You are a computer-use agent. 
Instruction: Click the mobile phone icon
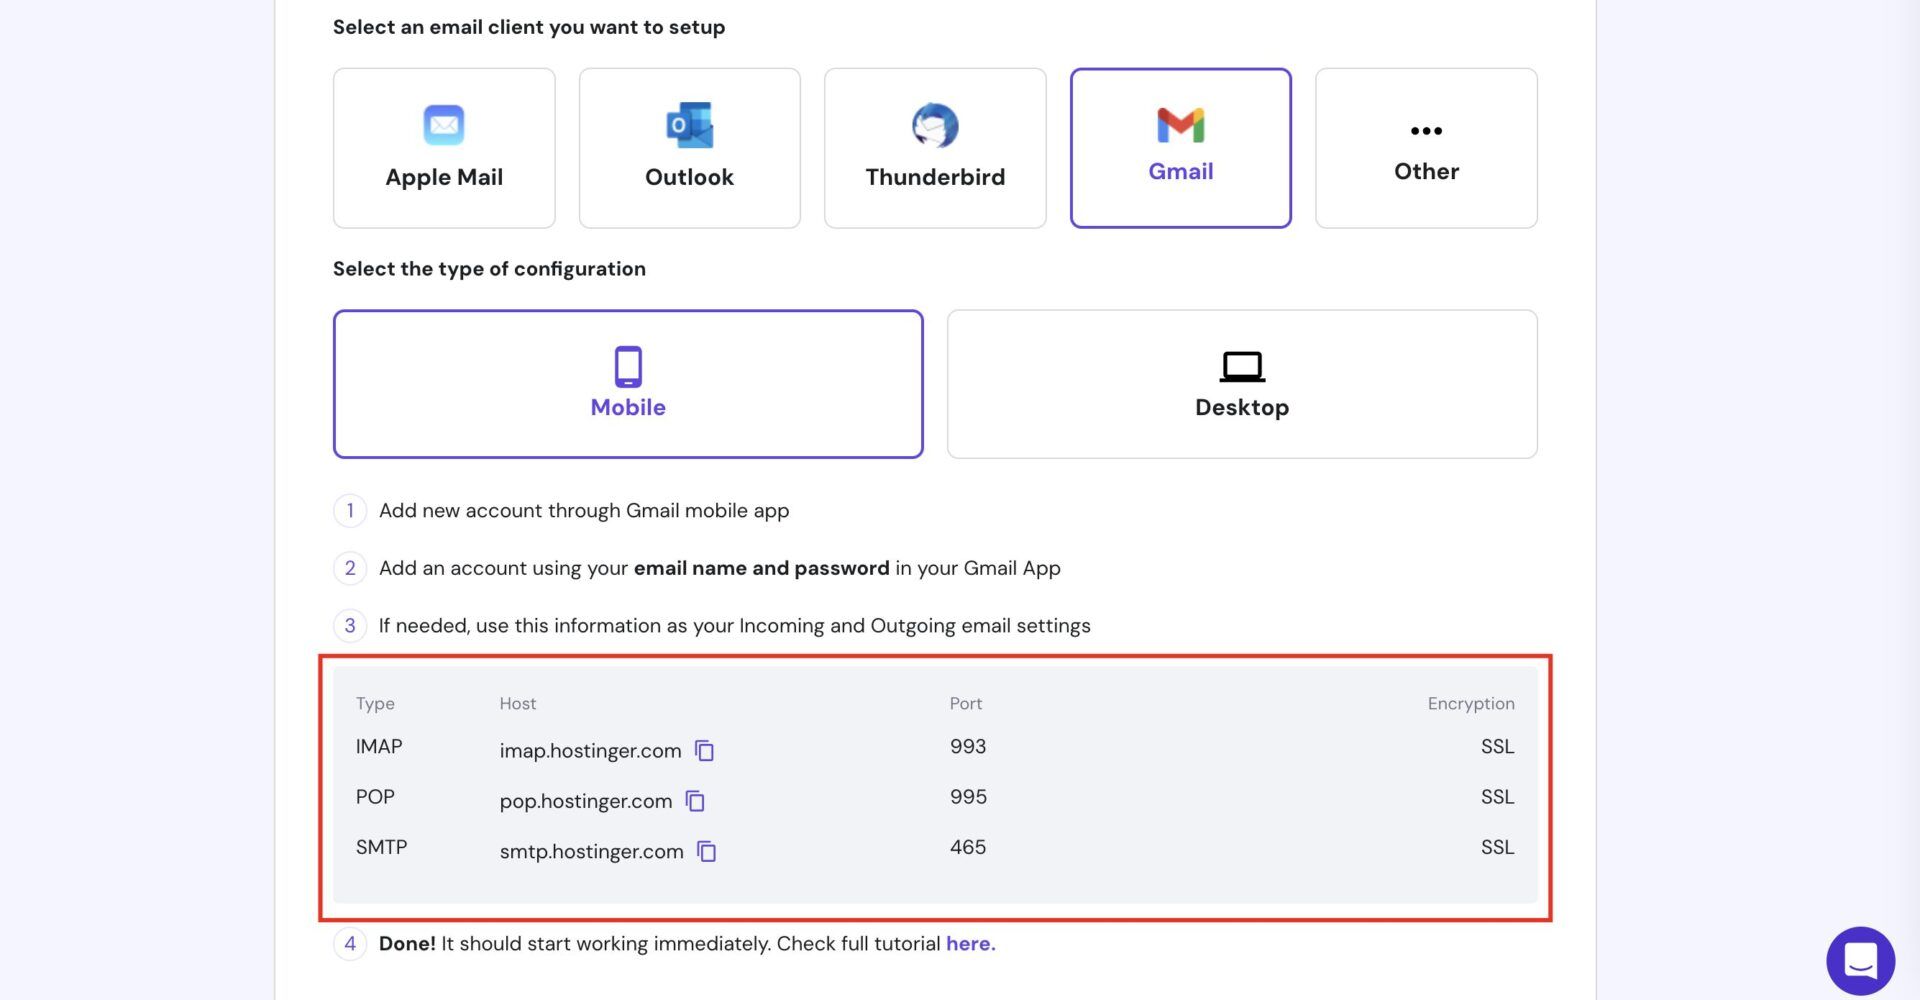click(x=628, y=367)
